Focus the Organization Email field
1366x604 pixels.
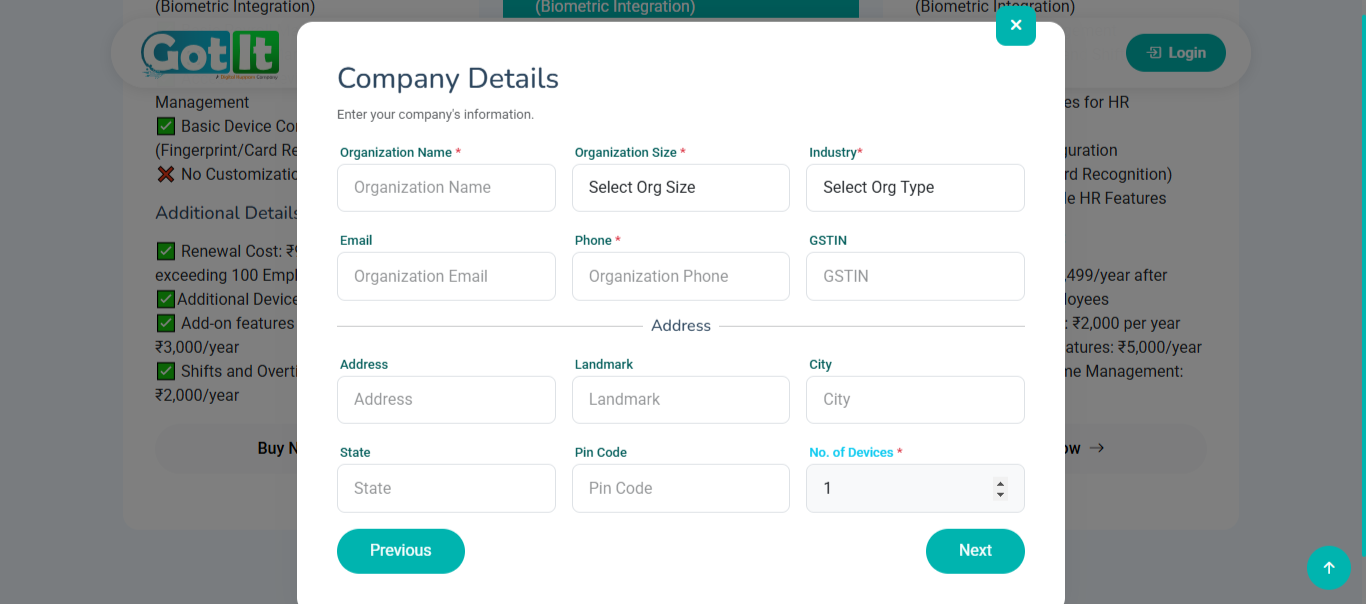446,277
